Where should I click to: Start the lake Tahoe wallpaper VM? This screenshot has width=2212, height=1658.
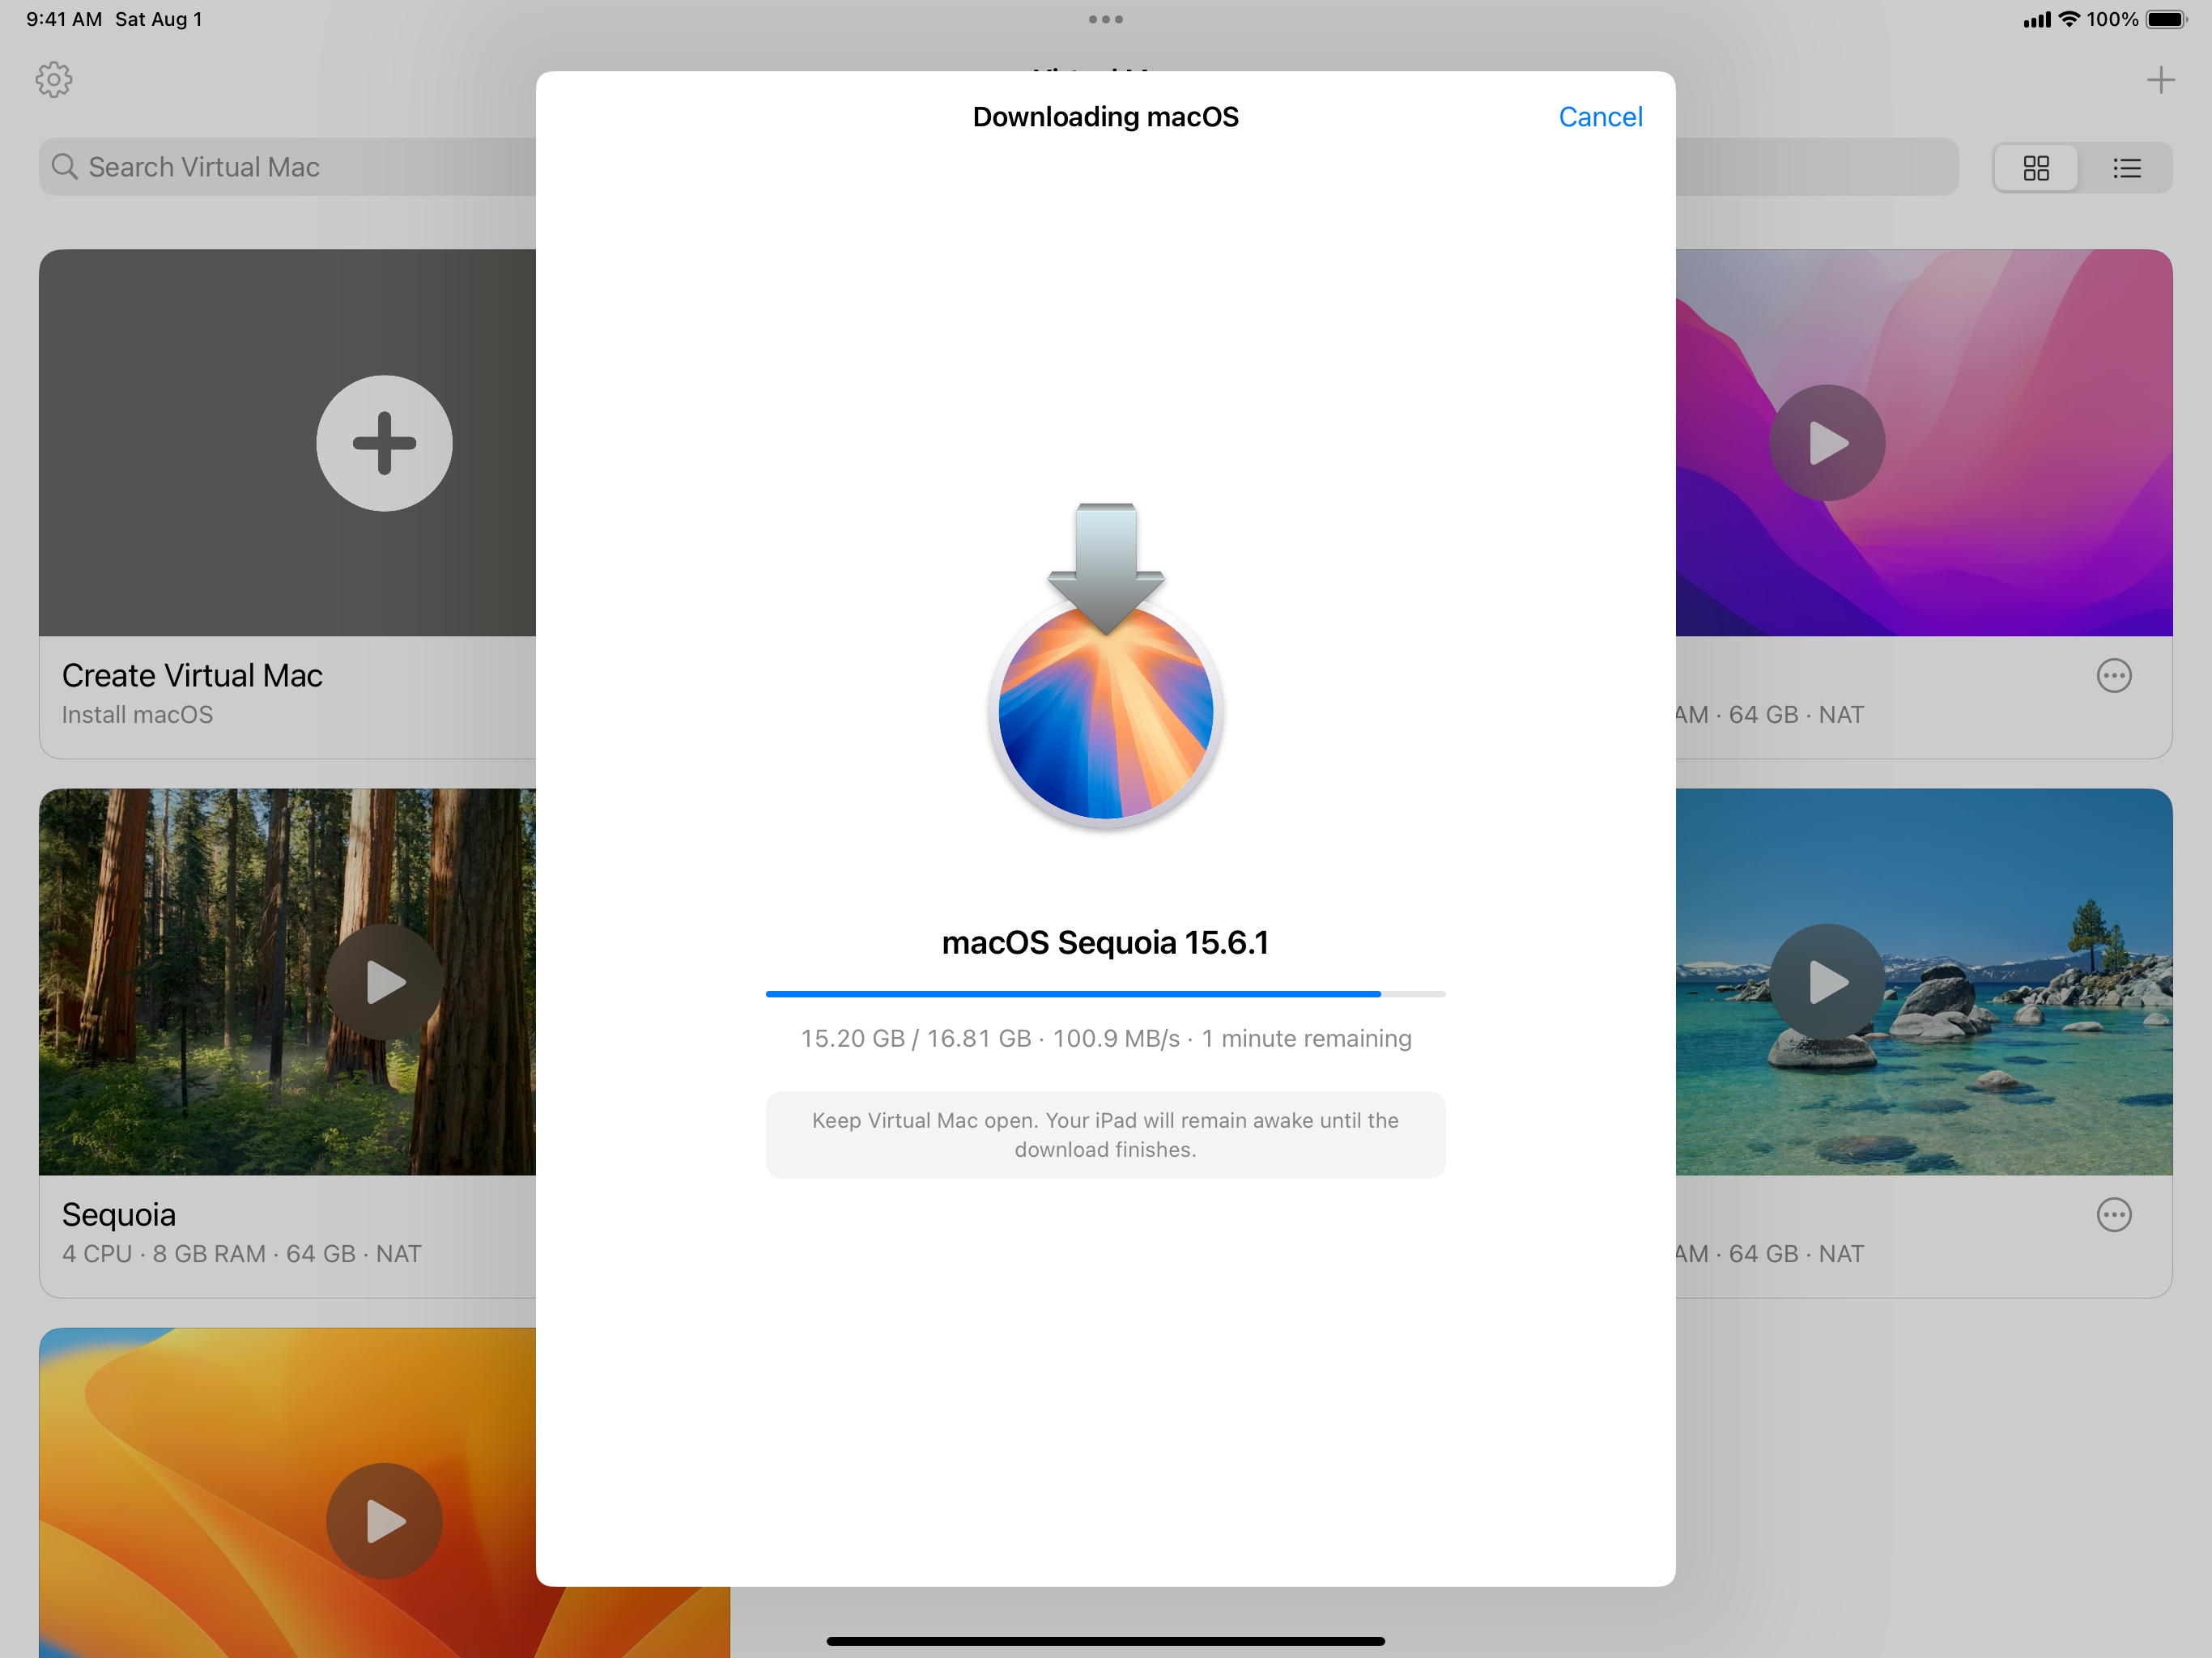[x=1827, y=982]
